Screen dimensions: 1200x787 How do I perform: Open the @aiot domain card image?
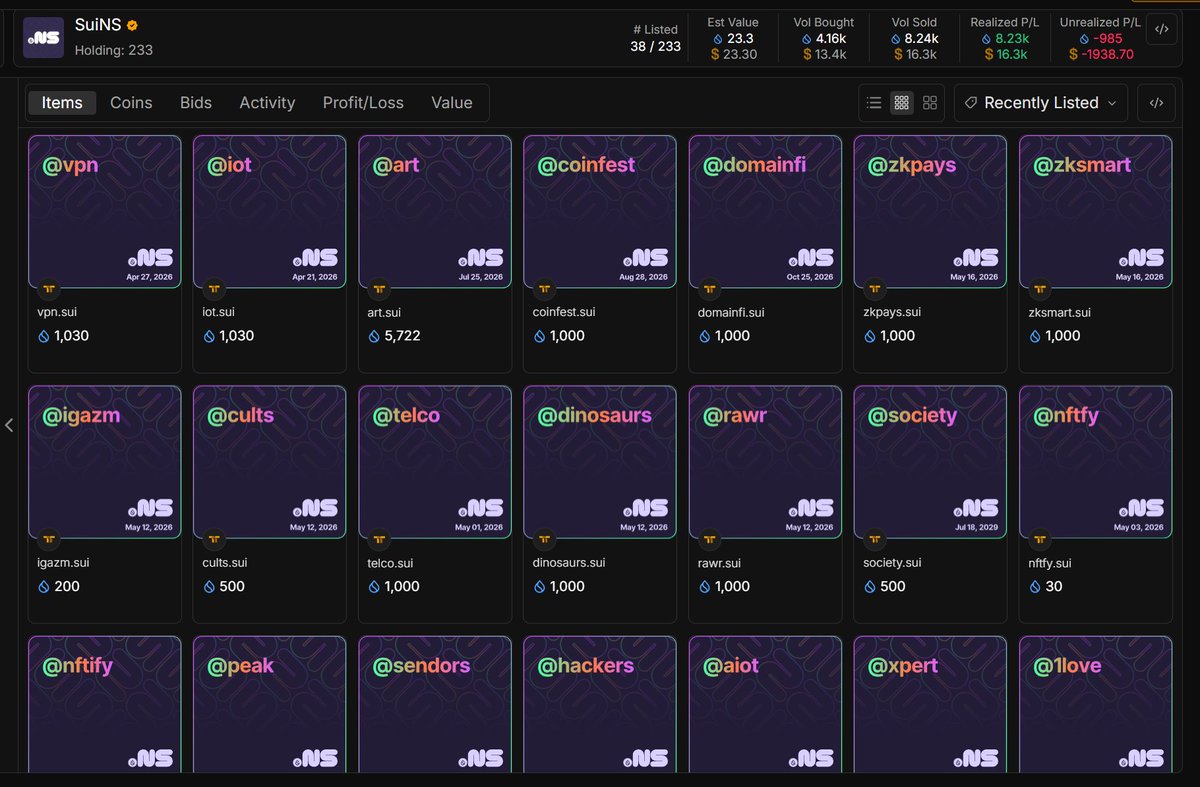coord(766,704)
